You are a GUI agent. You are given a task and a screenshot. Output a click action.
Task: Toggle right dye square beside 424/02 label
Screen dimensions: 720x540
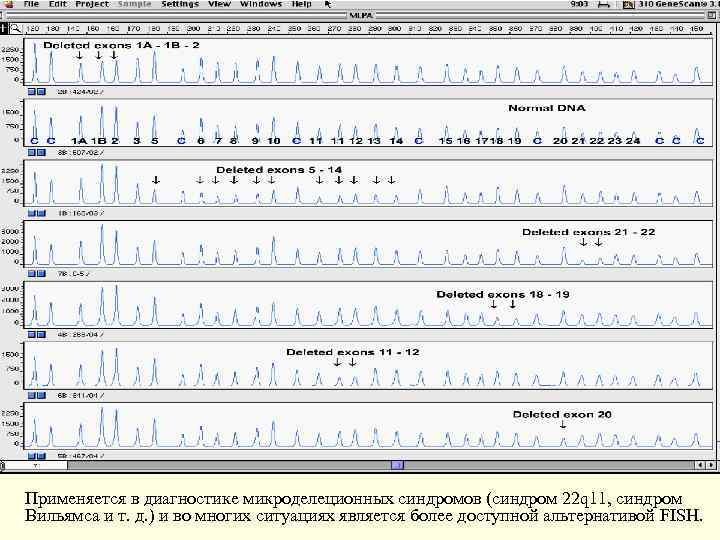click(x=41, y=91)
